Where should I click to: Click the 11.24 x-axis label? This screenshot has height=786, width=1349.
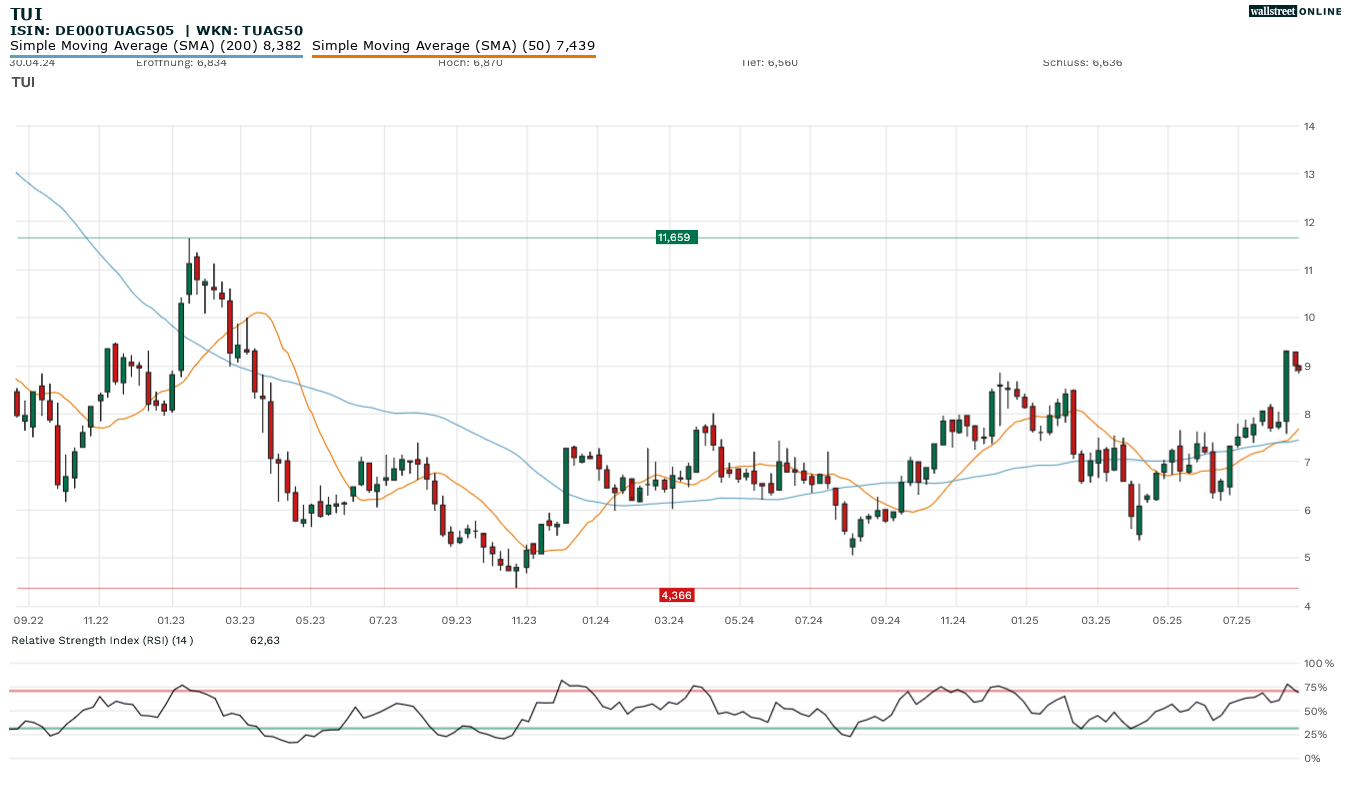click(953, 621)
